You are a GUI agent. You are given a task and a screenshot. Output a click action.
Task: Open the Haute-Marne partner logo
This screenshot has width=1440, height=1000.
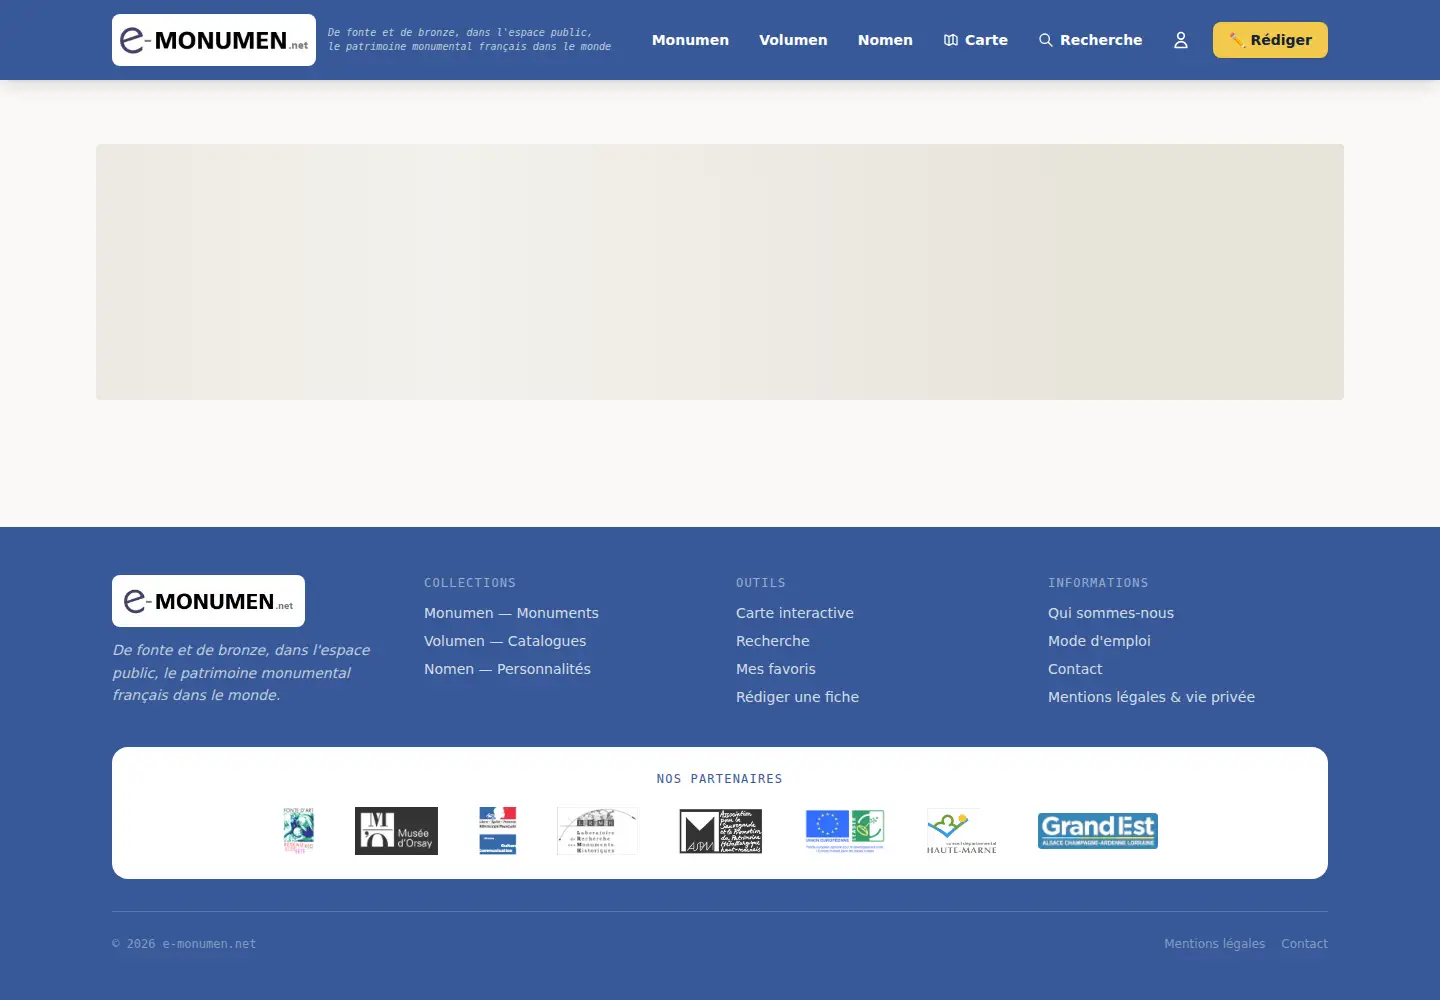(962, 831)
